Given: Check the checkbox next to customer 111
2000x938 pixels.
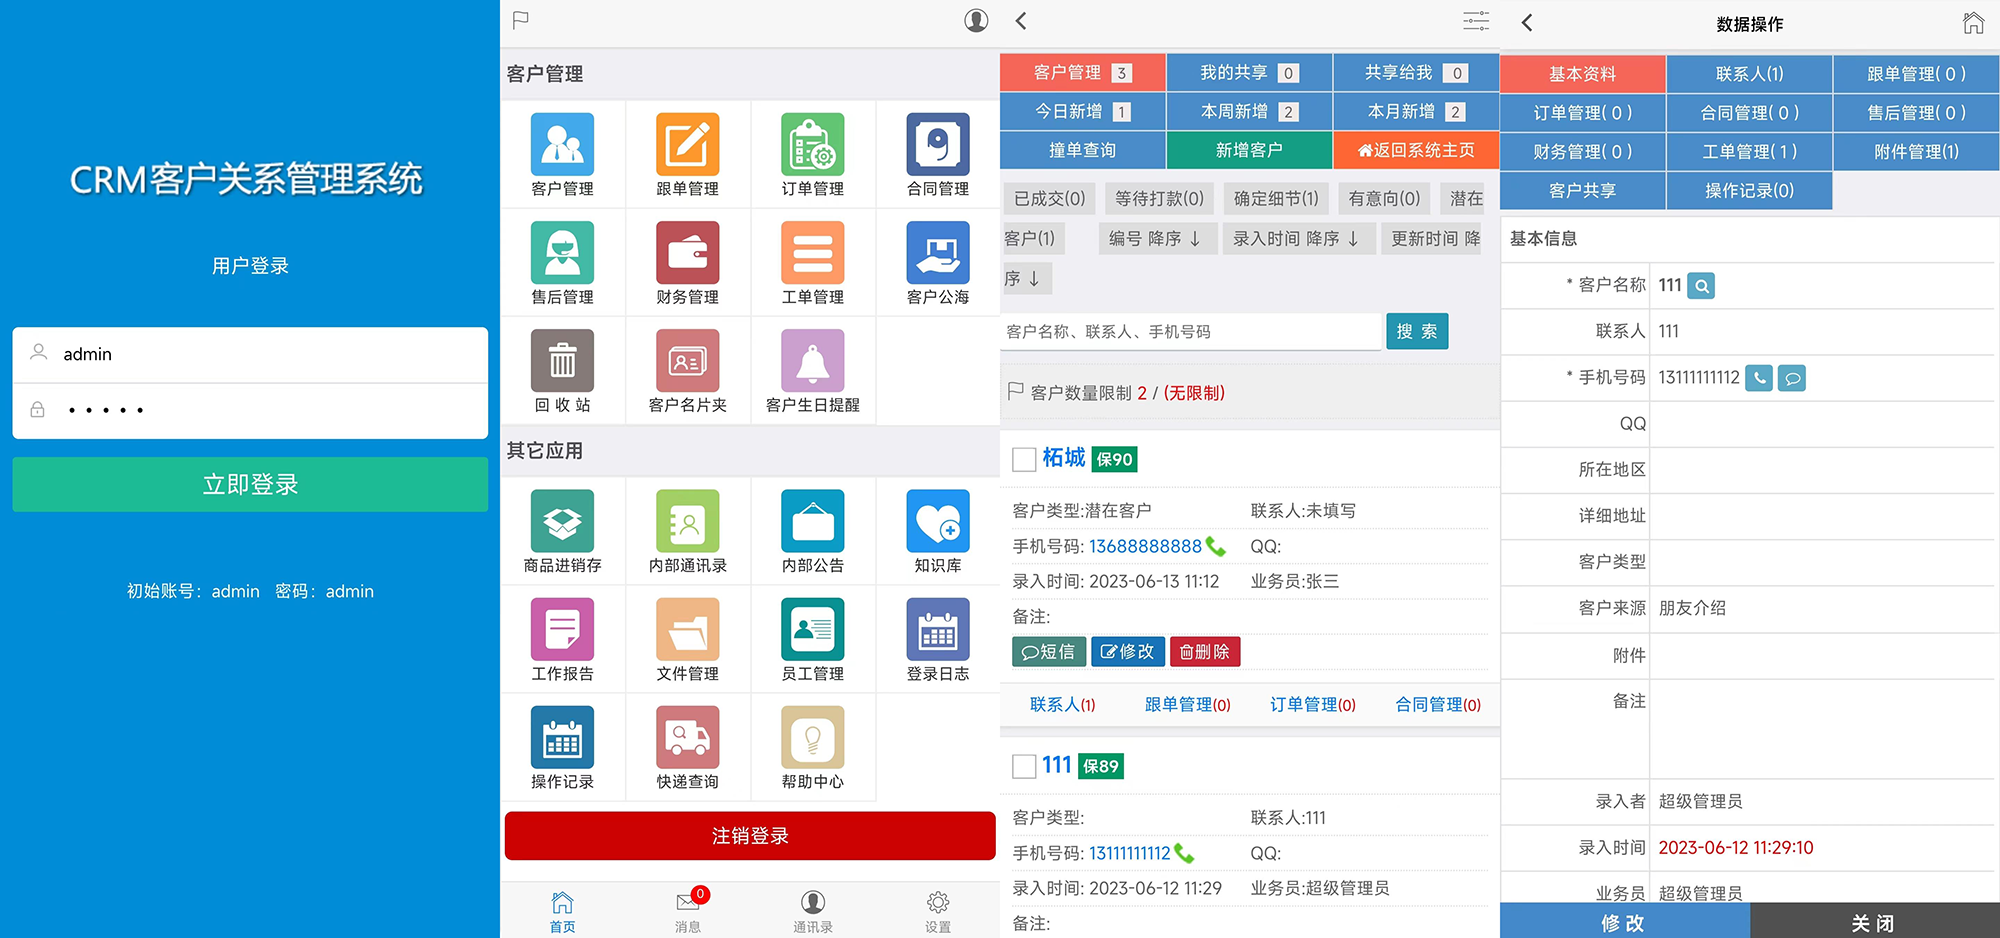Looking at the screenshot, I should (x=1023, y=765).
